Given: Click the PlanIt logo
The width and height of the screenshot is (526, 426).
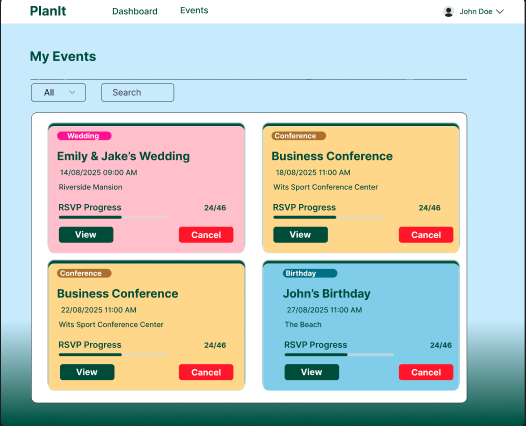Looking at the screenshot, I should pyautogui.click(x=48, y=11).
